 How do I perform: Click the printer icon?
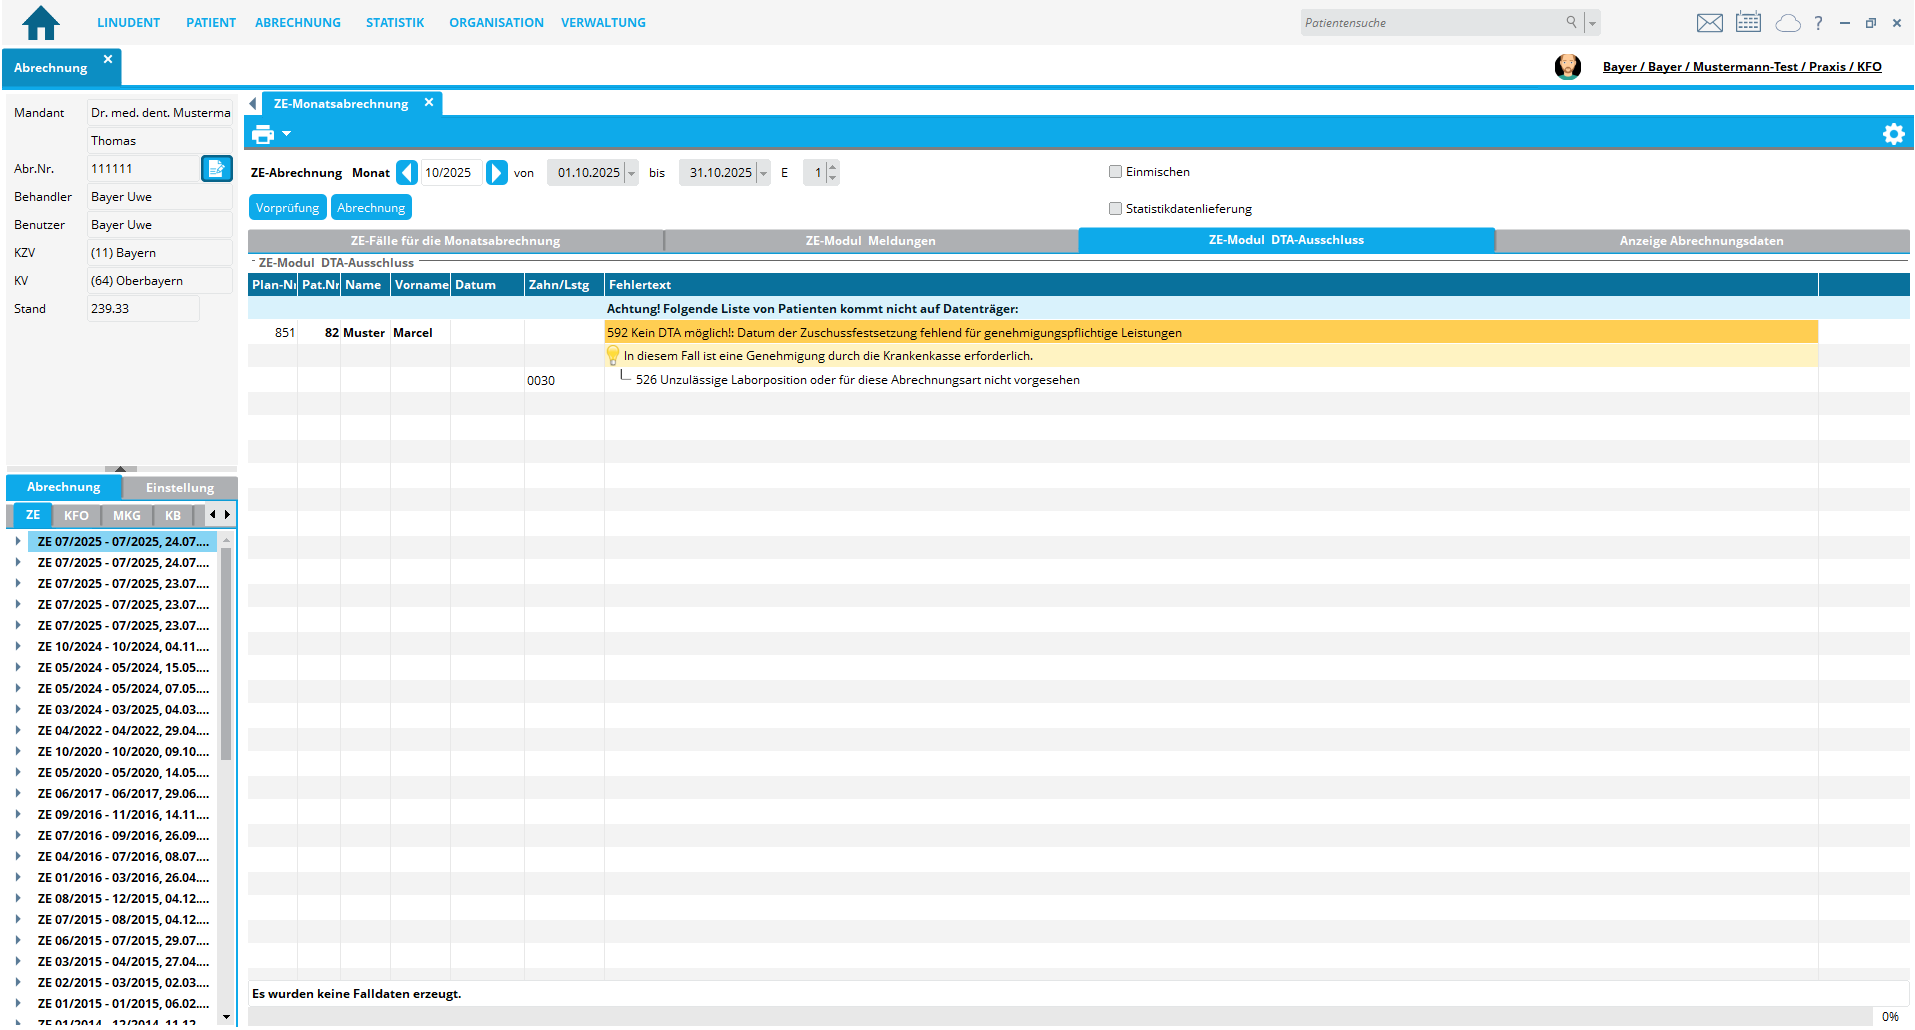pos(263,134)
